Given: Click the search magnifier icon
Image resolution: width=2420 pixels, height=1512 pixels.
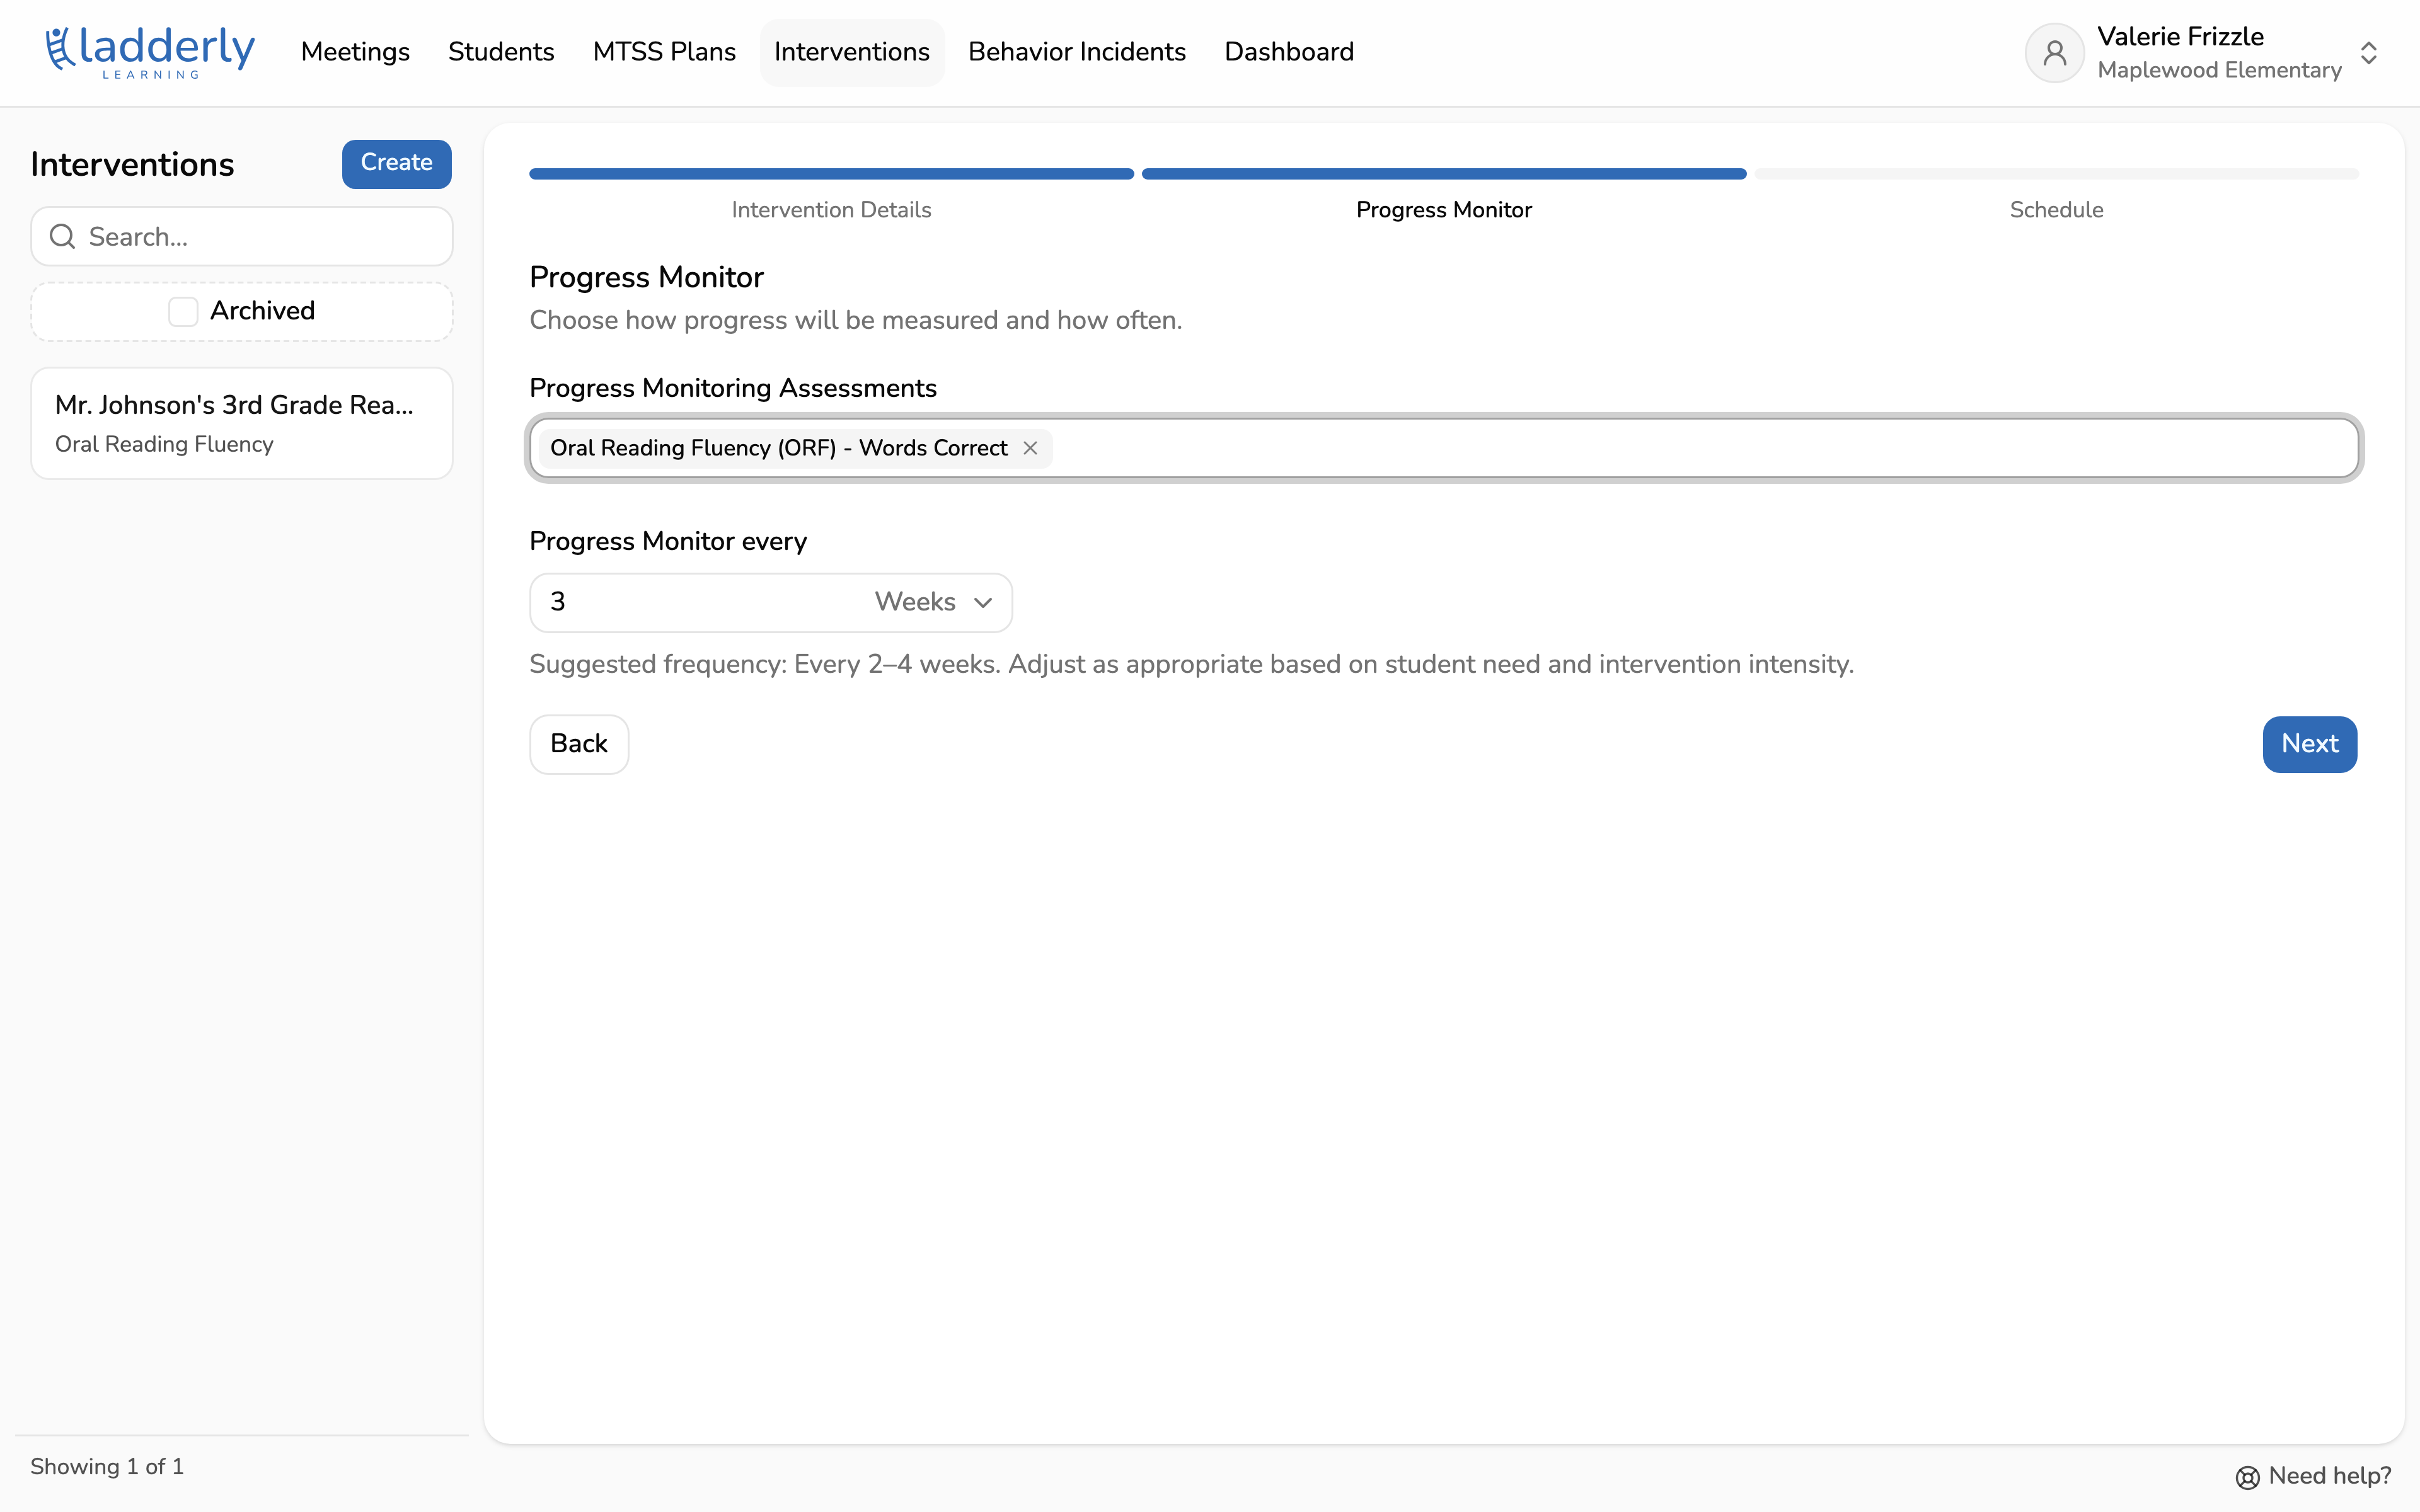Looking at the screenshot, I should (63, 237).
